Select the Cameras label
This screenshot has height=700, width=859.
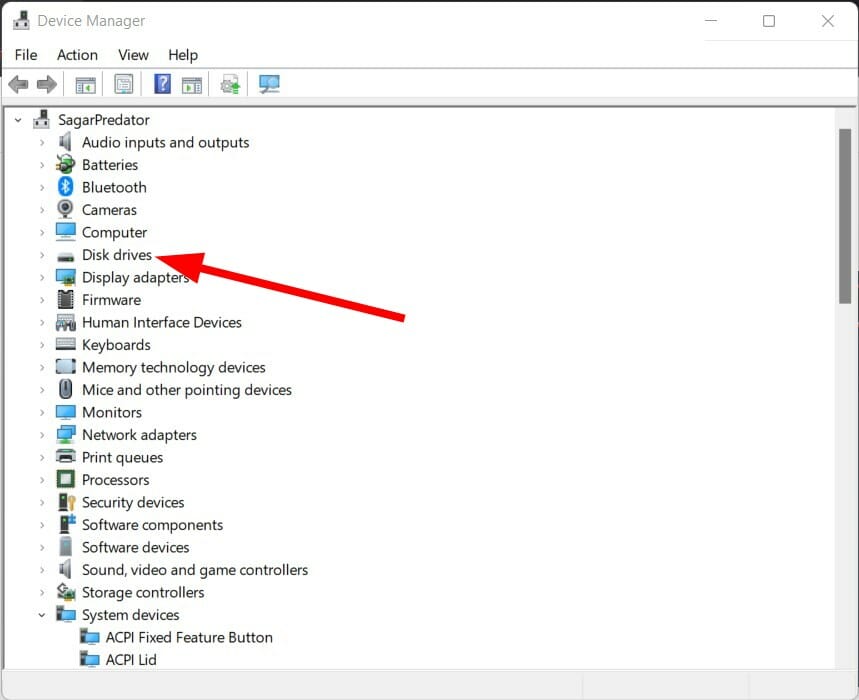point(109,210)
